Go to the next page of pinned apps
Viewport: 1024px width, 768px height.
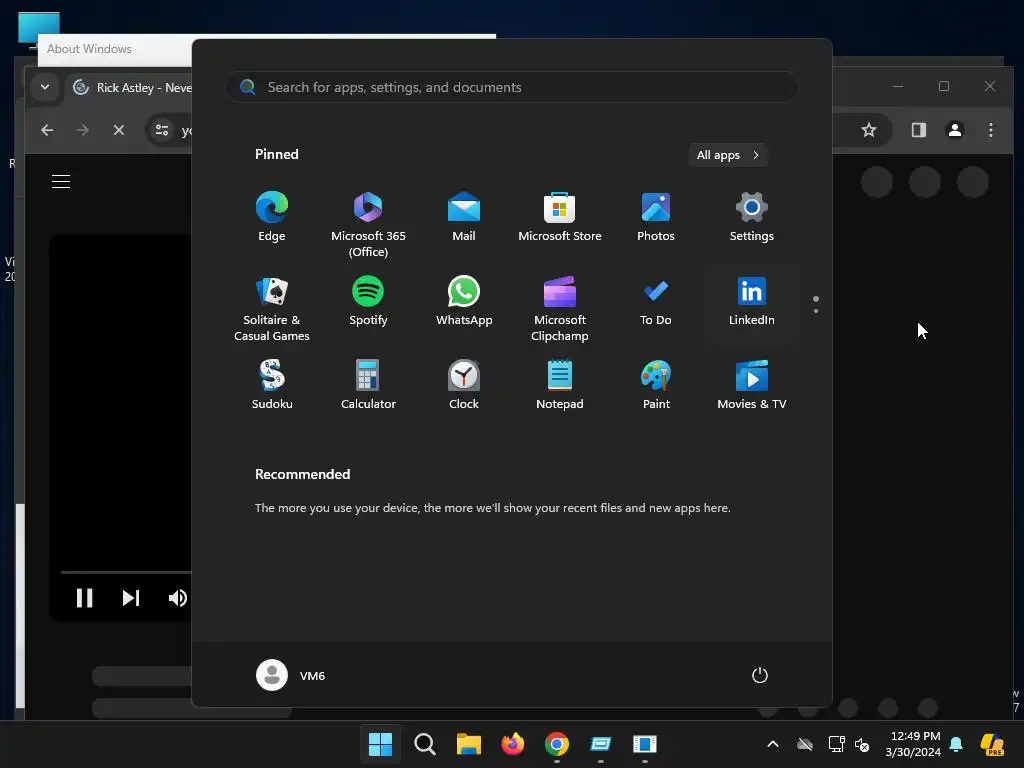pos(816,311)
